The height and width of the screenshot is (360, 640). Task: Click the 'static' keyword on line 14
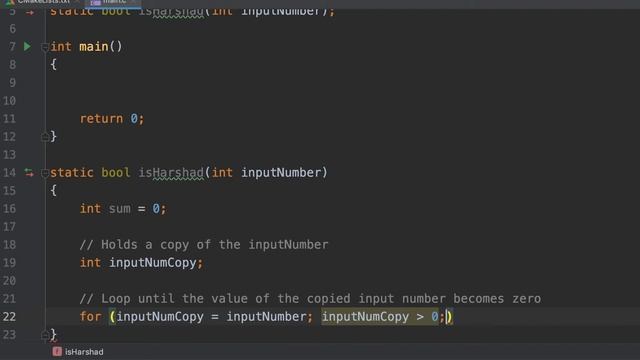(72, 173)
